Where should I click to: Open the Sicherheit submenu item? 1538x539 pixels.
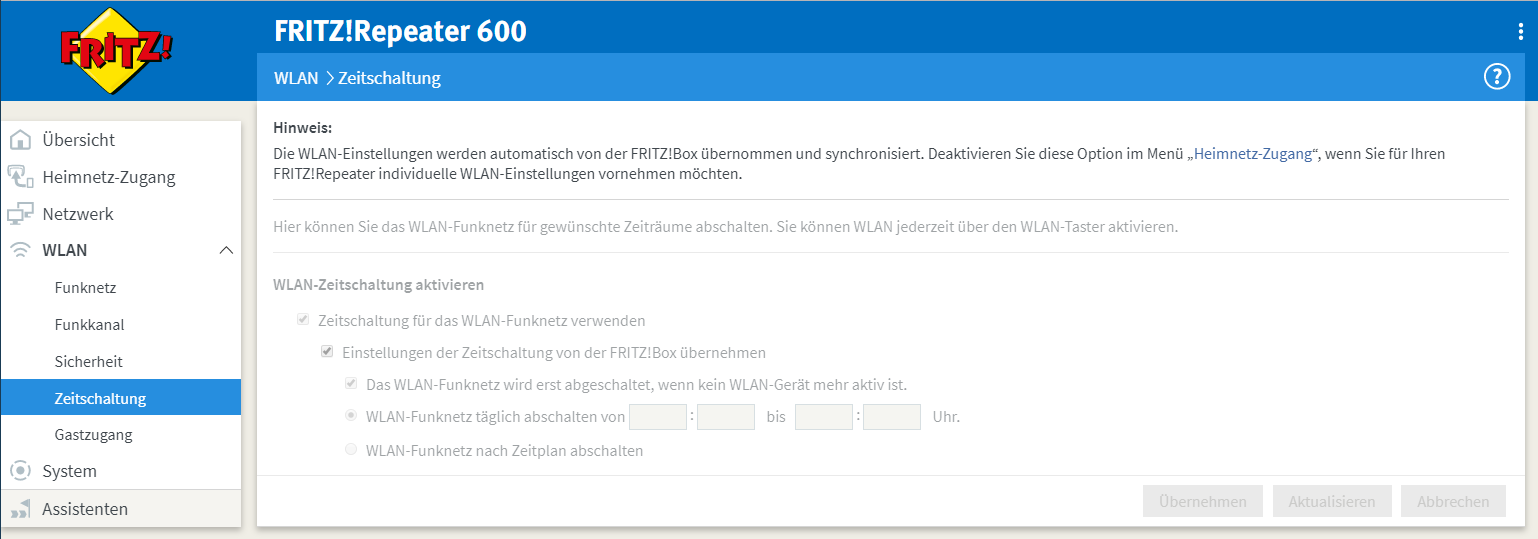click(88, 362)
